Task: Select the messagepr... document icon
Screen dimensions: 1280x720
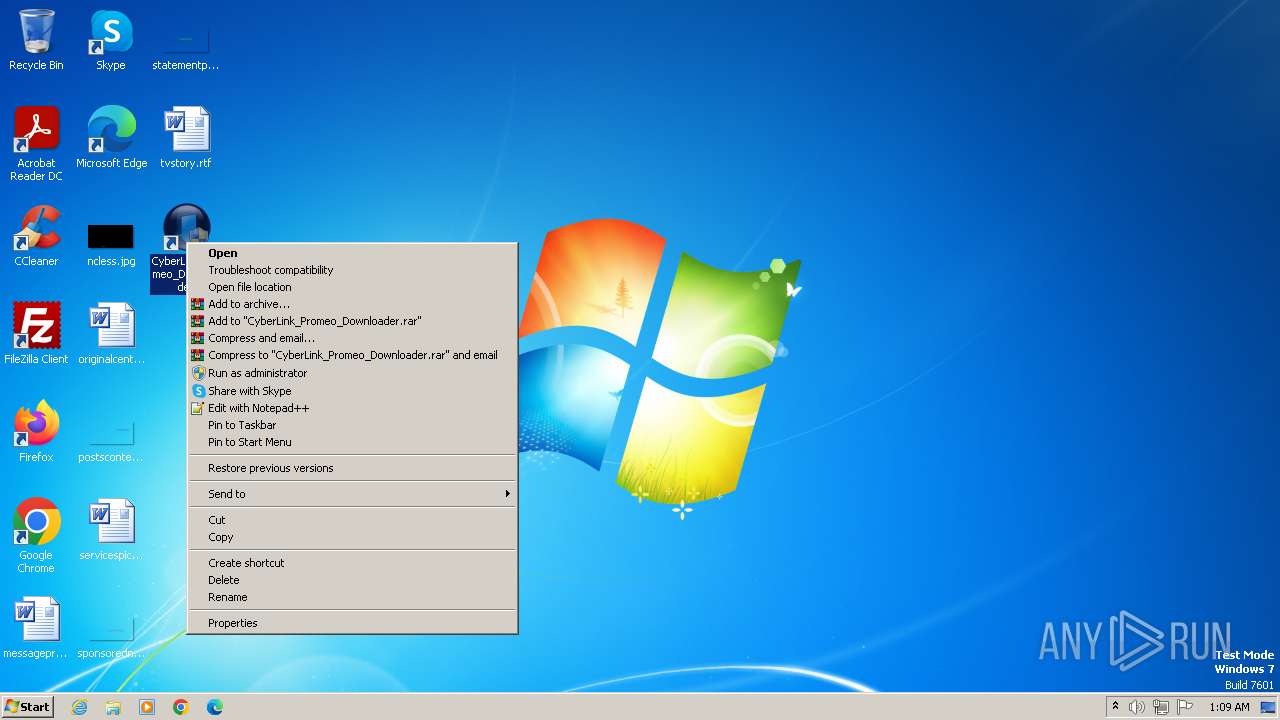Action: tap(36, 628)
